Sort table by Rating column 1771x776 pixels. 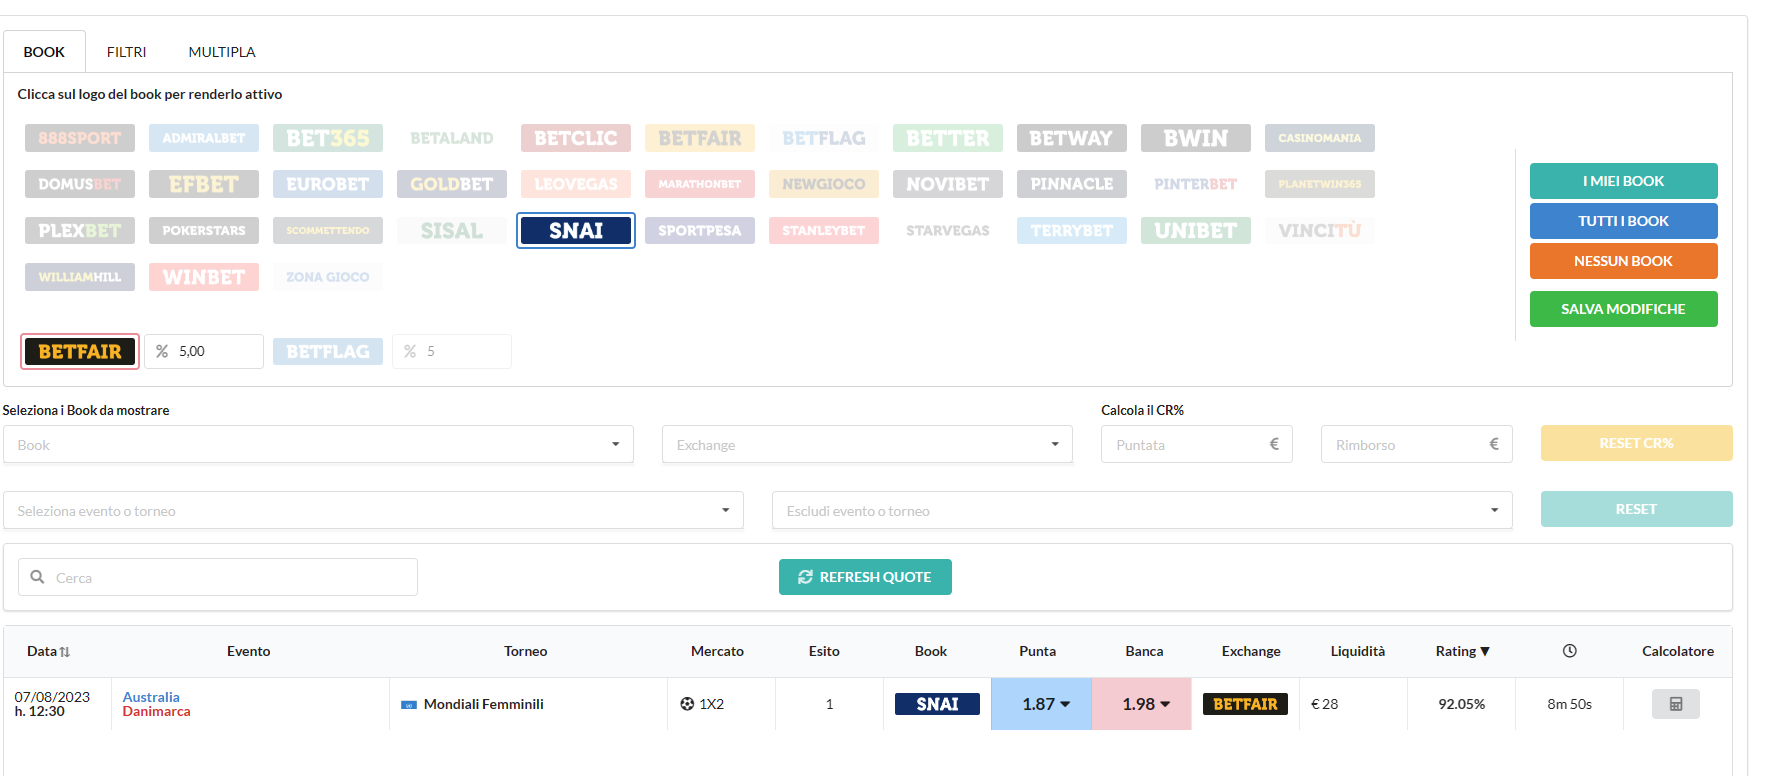(x=1462, y=651)
